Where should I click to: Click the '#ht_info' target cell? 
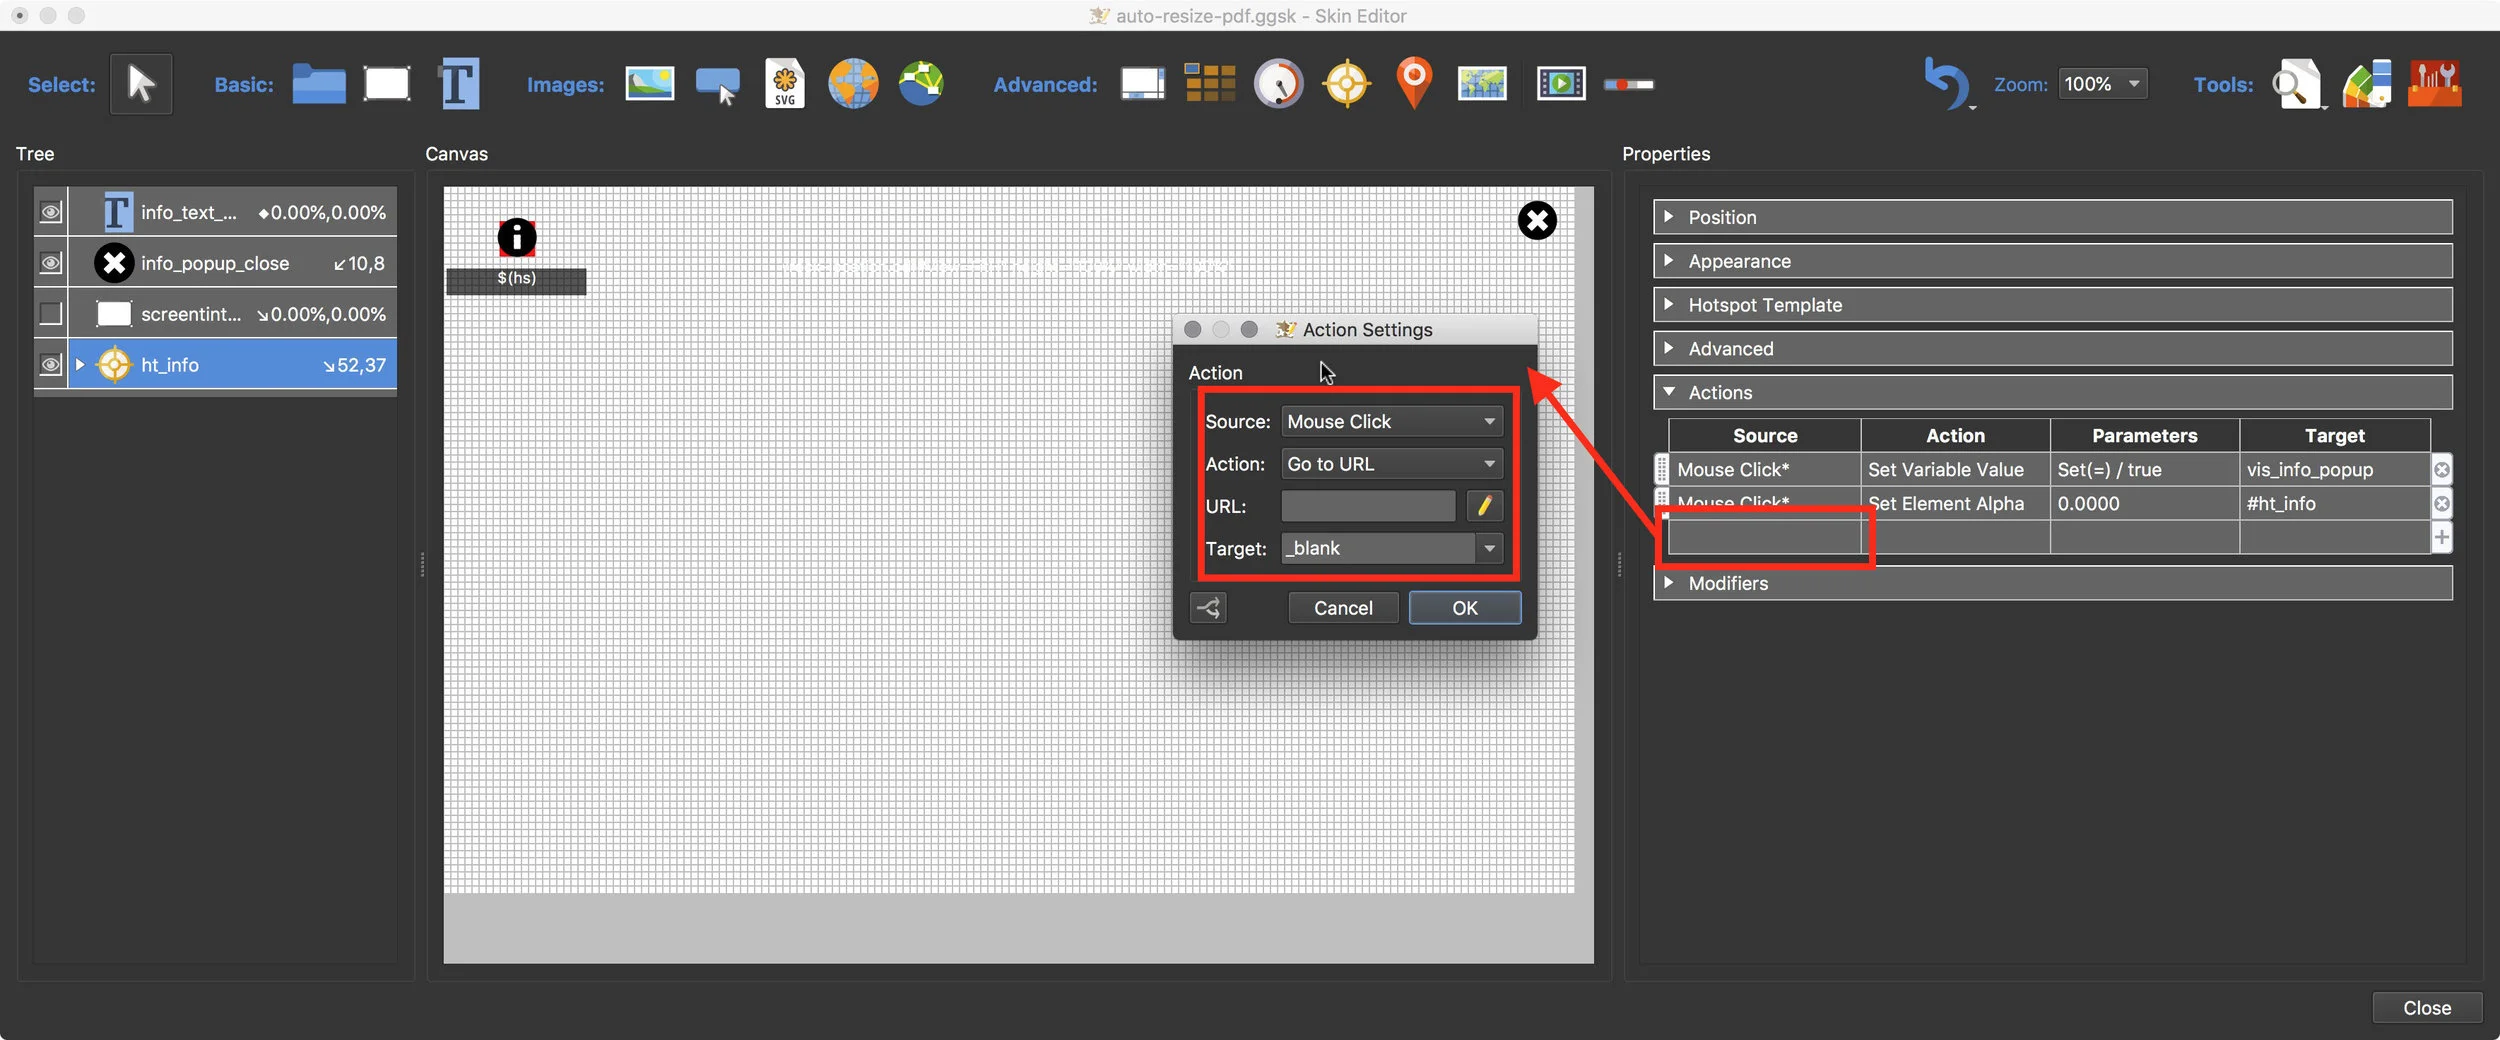(2335, 503)
